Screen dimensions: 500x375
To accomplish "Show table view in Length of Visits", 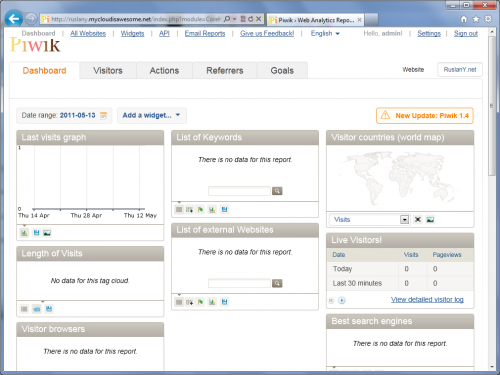I will (24, 309).
